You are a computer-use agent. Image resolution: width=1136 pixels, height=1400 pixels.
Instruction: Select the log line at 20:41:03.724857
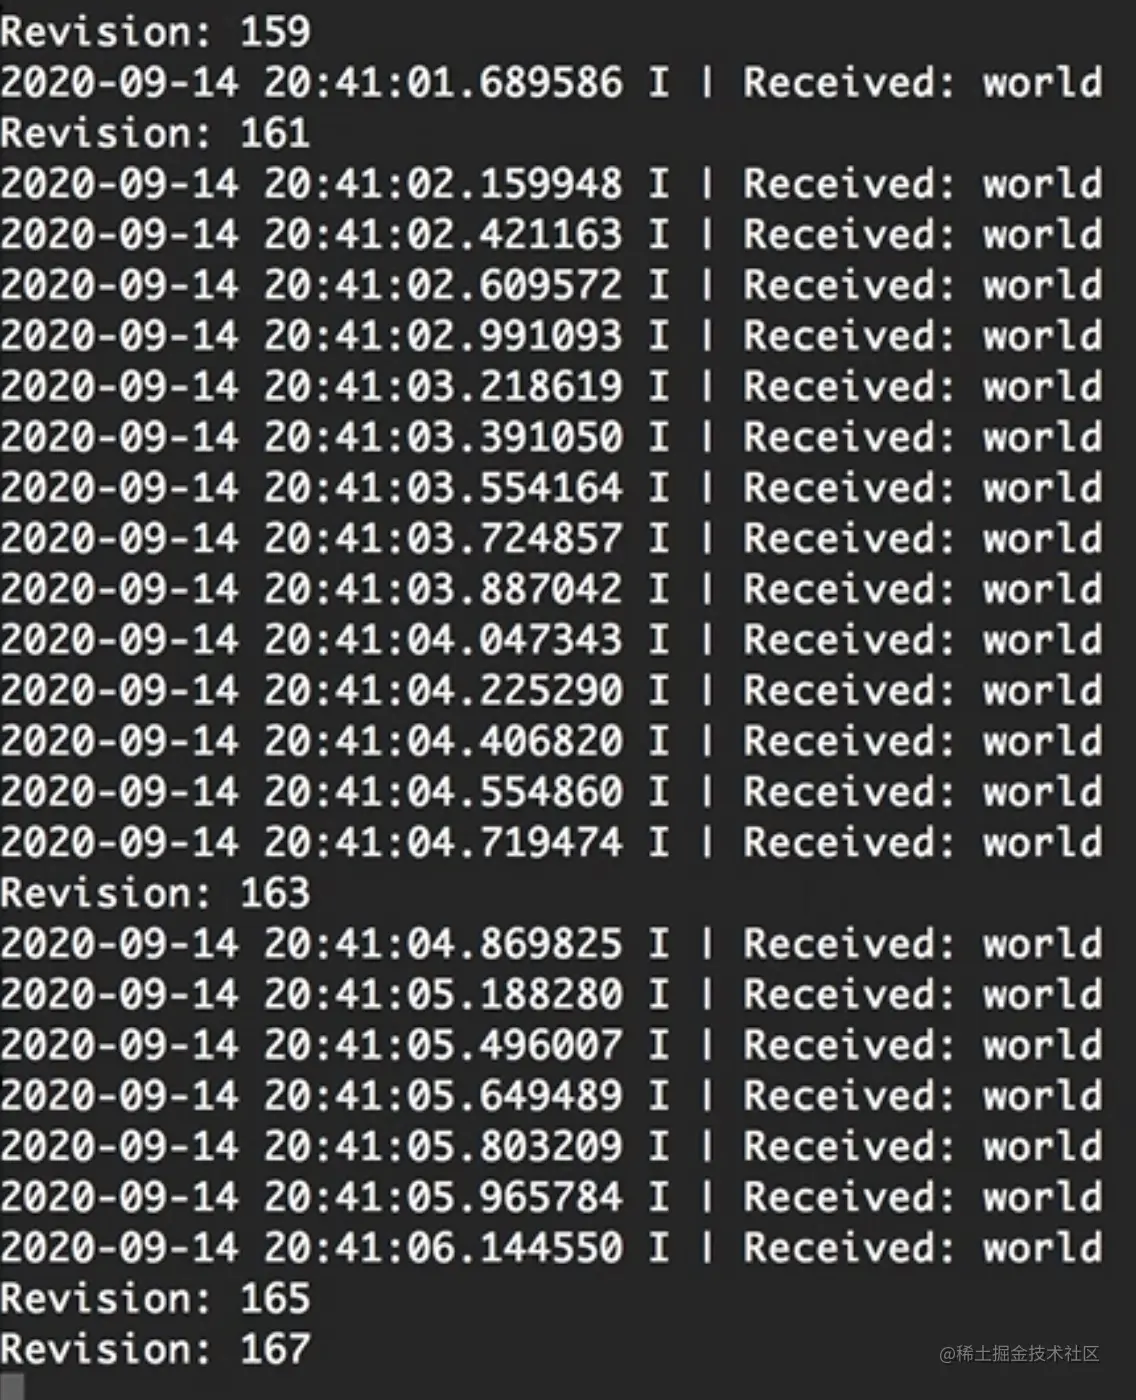coord(551,539)
